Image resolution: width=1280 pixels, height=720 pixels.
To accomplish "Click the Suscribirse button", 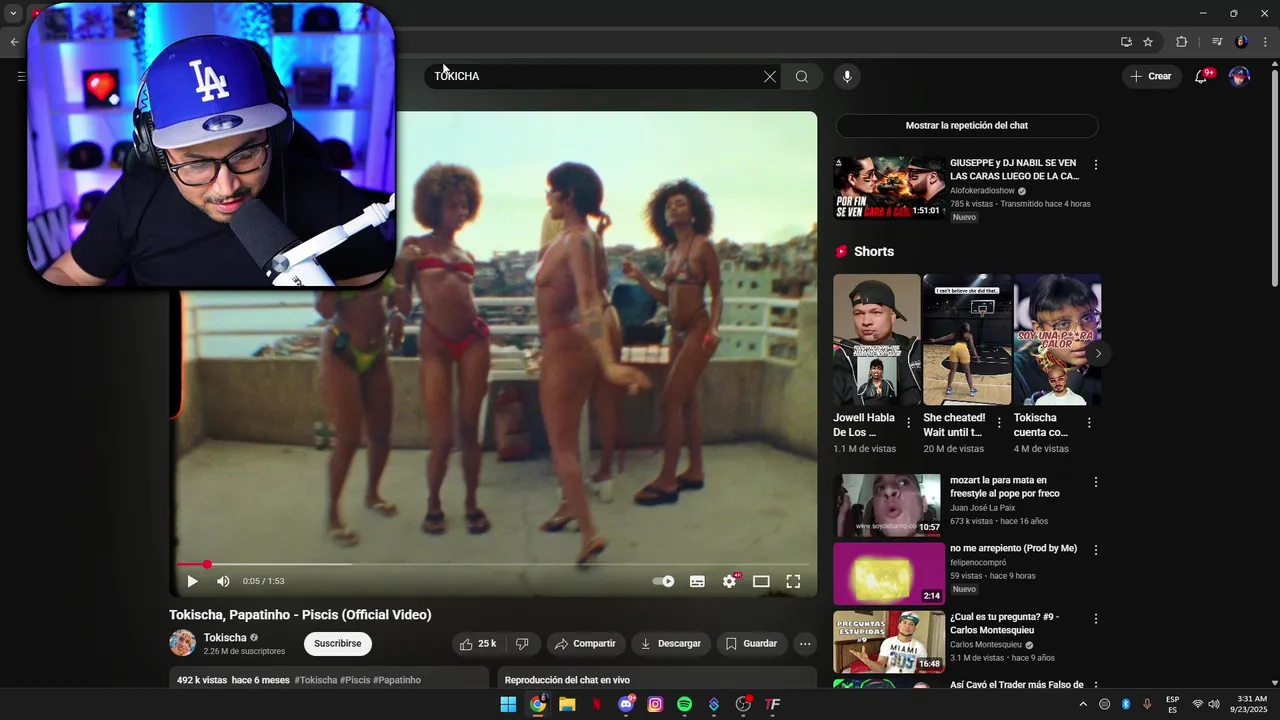I will [338, 644].
